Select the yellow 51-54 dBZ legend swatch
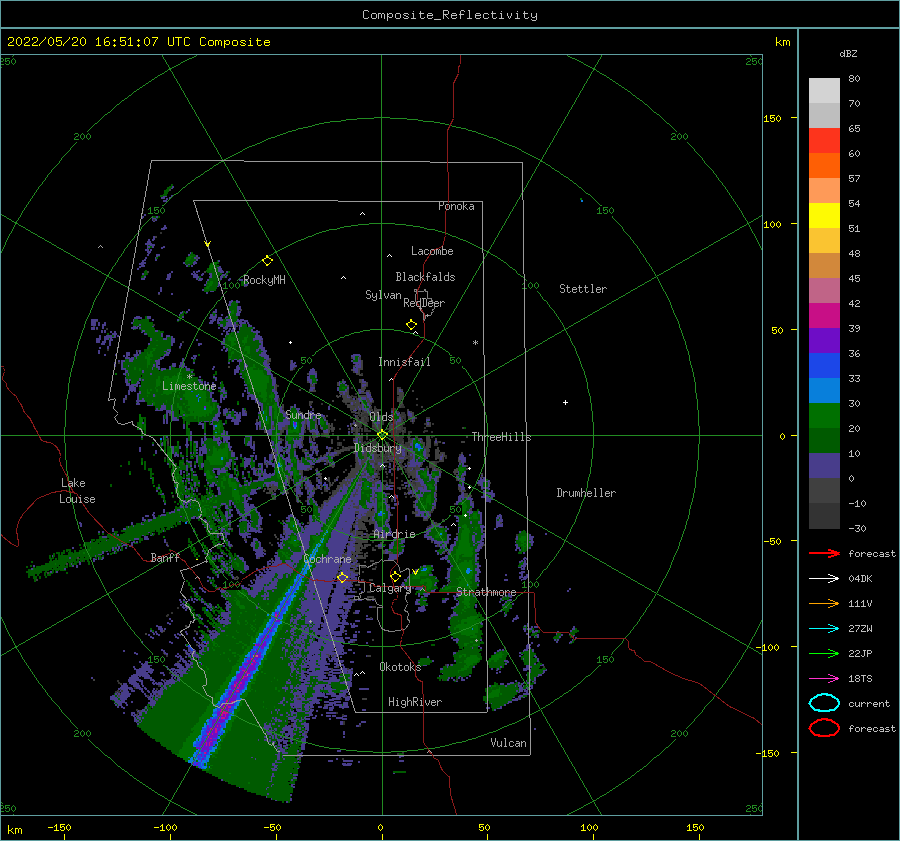Image resolution: width=900 pixels, height=841 pixels. click(x=824, y=215)
